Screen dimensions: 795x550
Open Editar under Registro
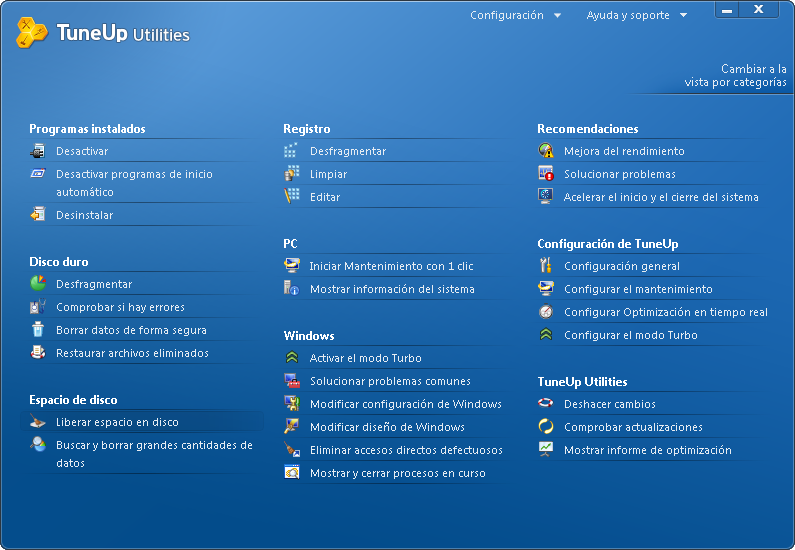(x=325, y=197)
